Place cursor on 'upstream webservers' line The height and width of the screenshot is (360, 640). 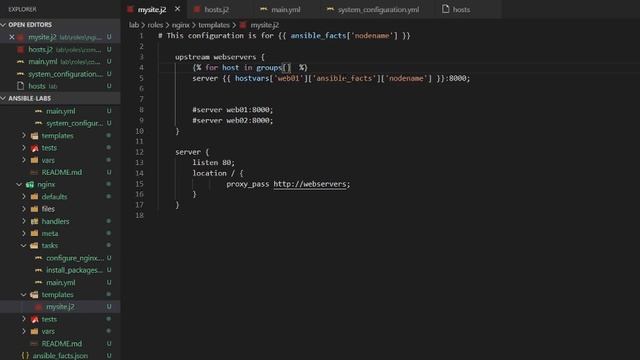point(220,57)
